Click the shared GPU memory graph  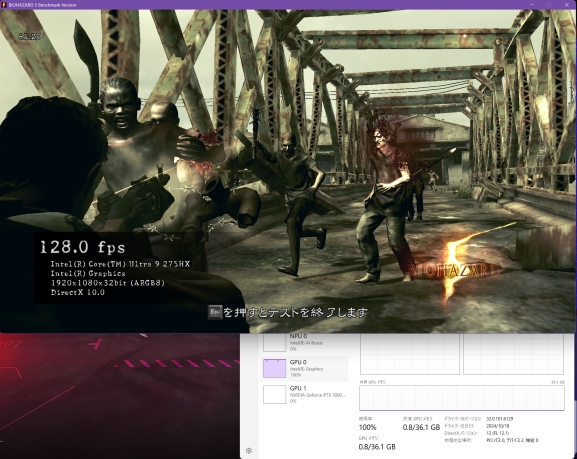coord(462,398)
